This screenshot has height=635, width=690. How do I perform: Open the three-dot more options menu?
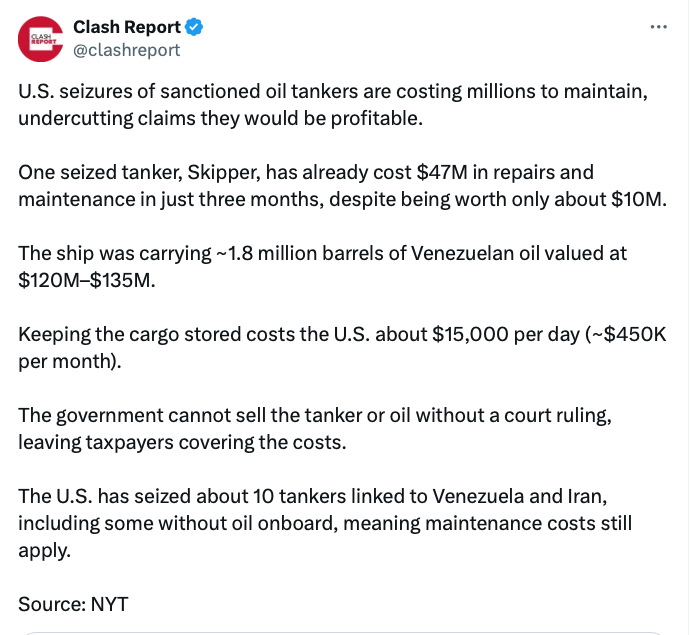pos(658,27)
